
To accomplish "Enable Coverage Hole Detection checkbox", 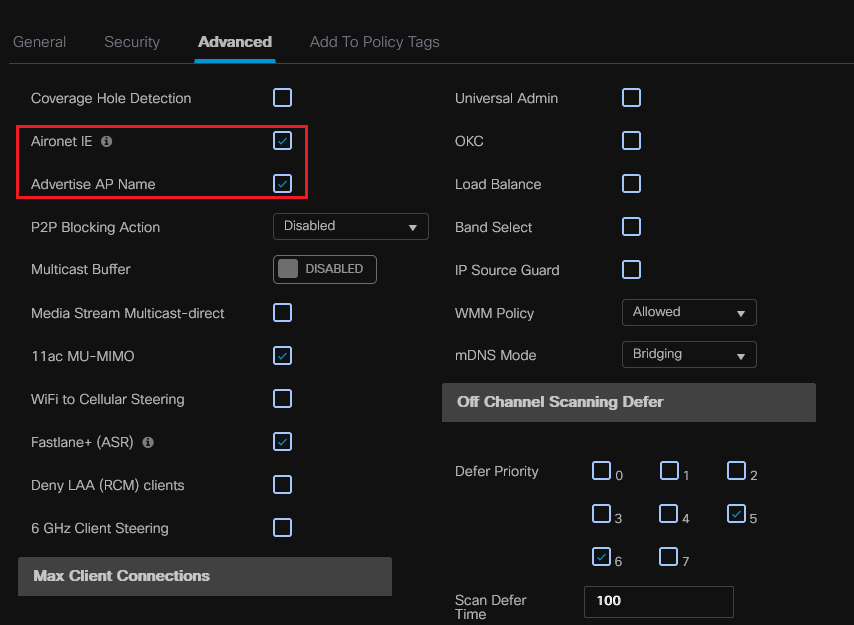I will 283,97.
